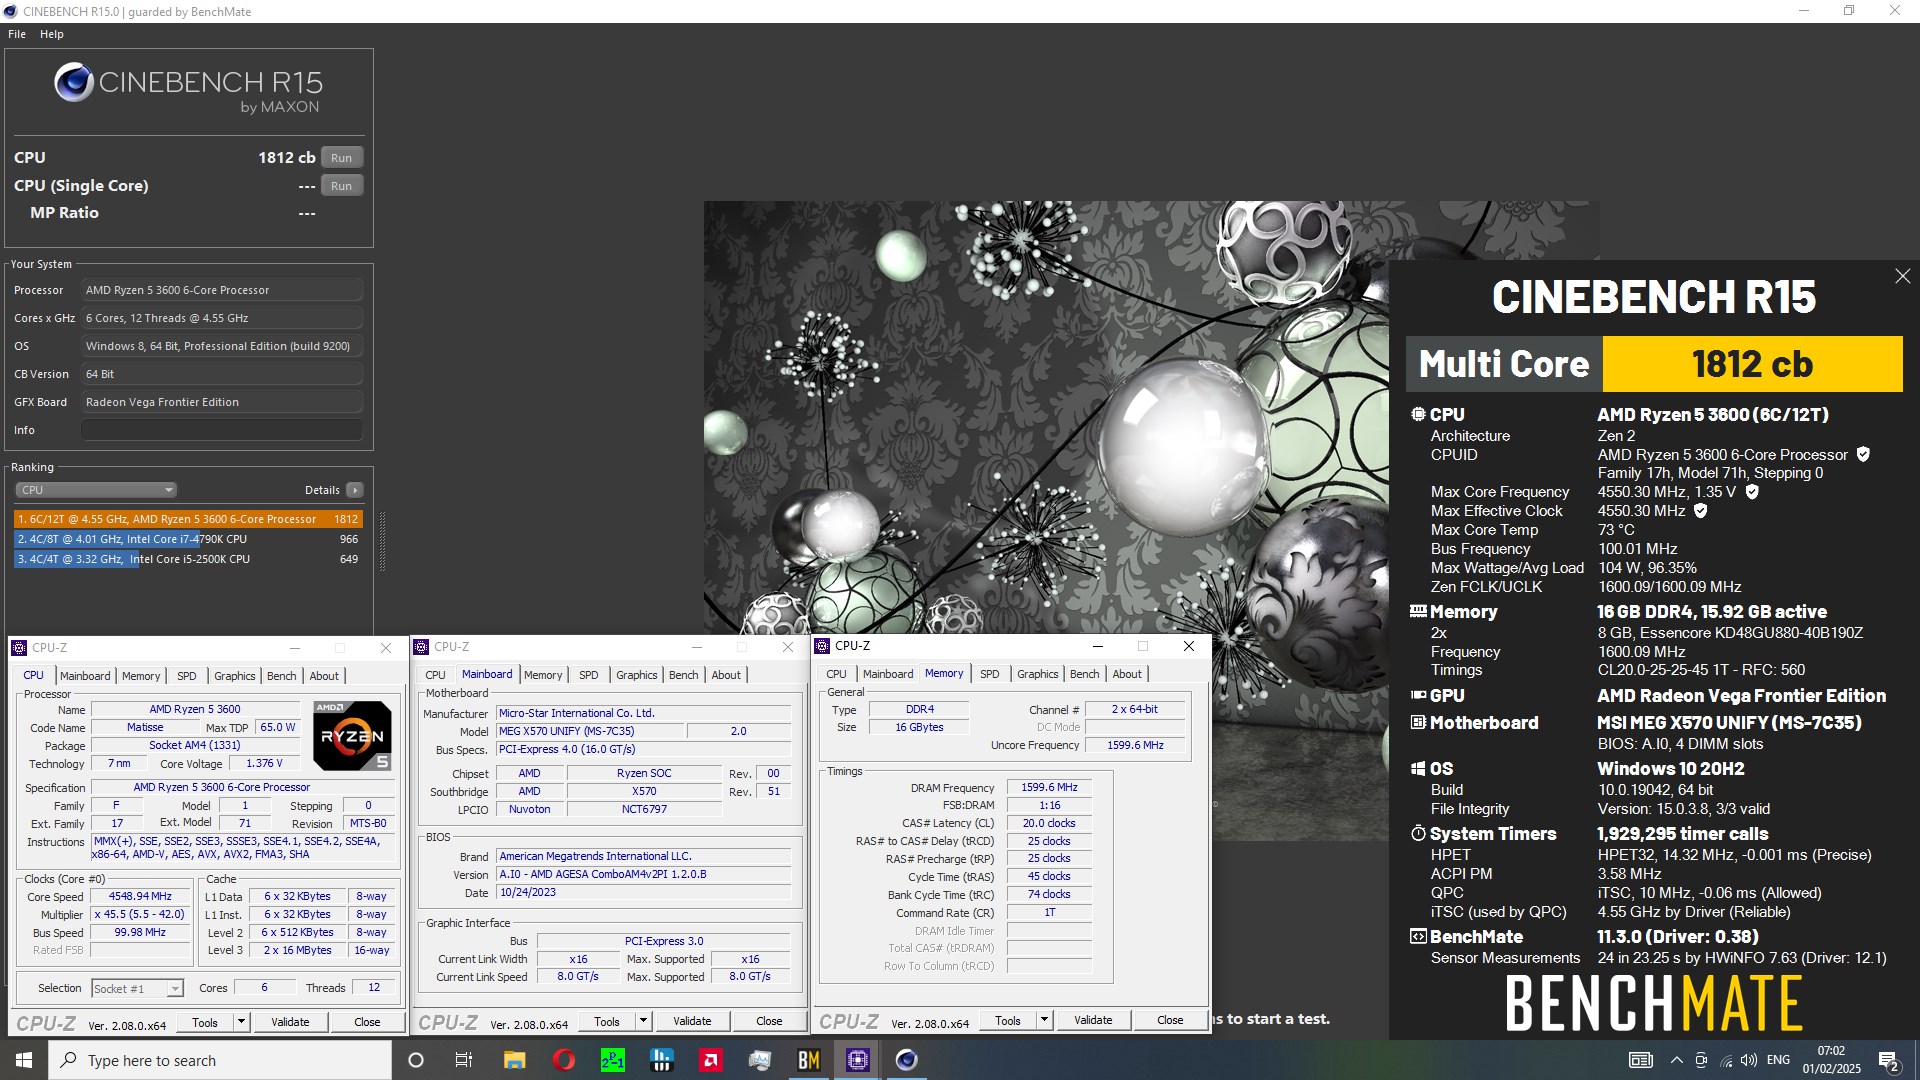The width and height of the screenshot is (1920, 1080).
Task: Click Validate in the Memory CPU-Z window
Action: (1093, 1020)
